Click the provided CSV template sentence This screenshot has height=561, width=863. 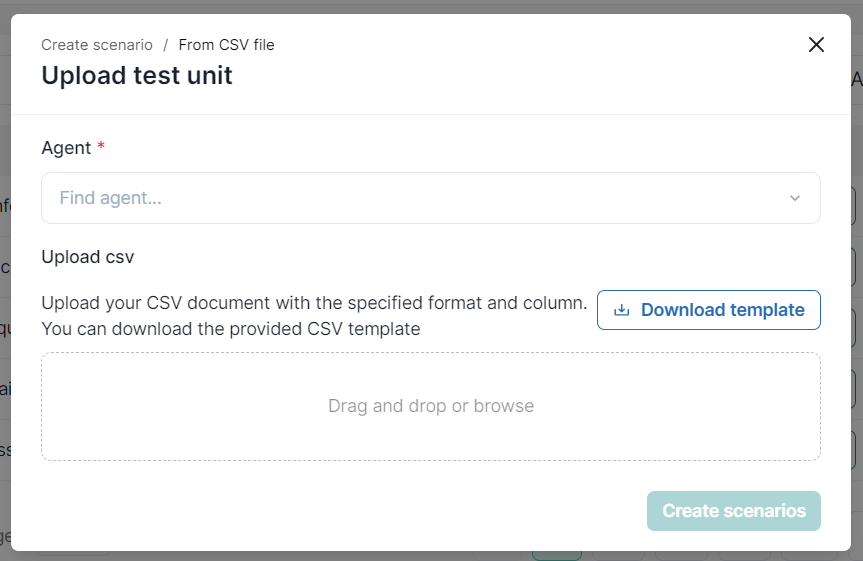231,328
